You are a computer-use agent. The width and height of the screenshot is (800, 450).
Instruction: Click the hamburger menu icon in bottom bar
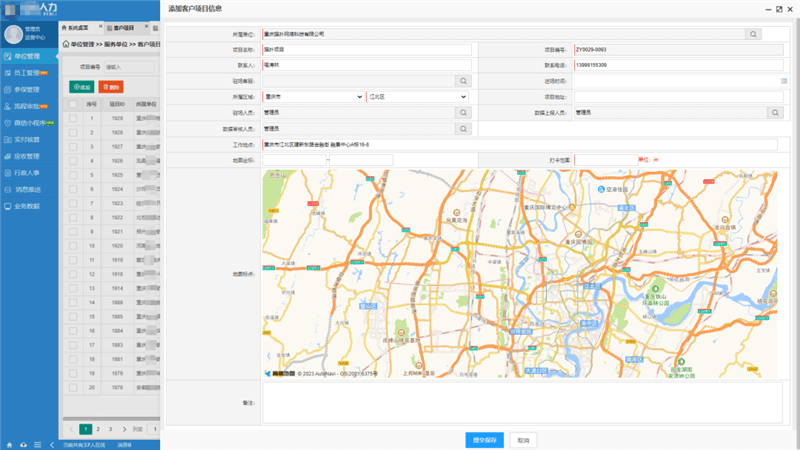37,445
